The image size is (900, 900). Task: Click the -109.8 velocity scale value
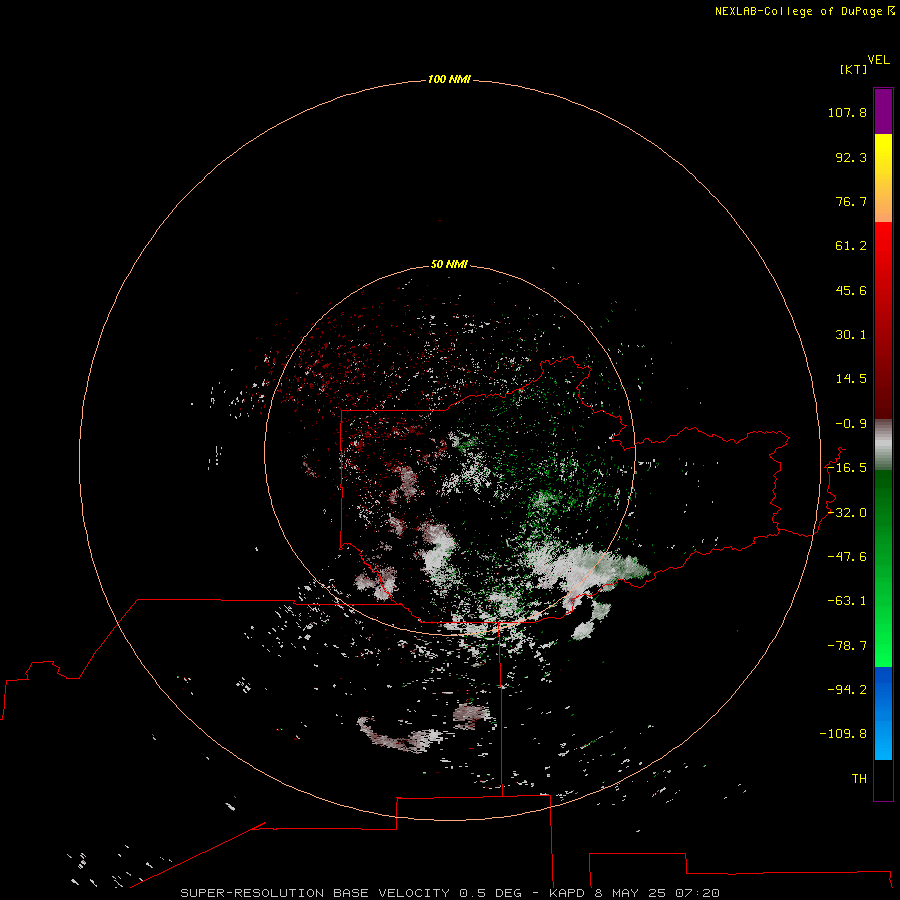(x=843, y=734)
